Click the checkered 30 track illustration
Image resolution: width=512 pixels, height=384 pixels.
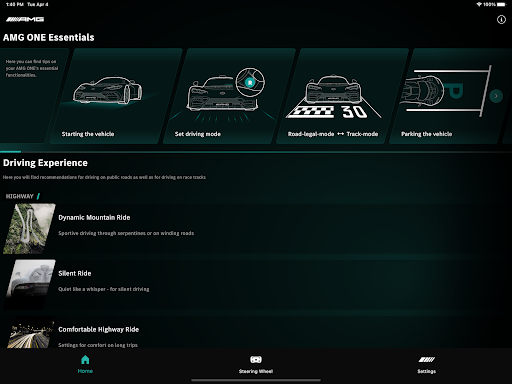point(333,97)
